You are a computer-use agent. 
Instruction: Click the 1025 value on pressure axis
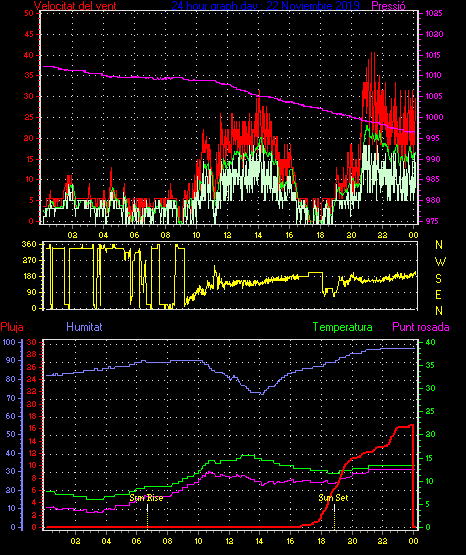pyautogui.click(x=434, y=13)
